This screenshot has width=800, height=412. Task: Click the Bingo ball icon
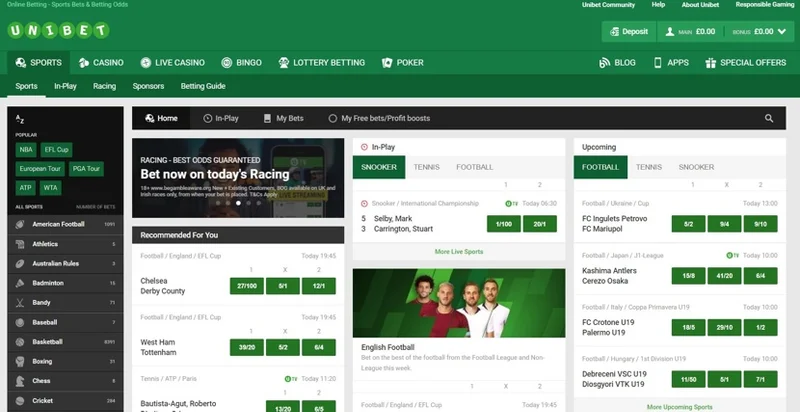click(x=227, y=63)
